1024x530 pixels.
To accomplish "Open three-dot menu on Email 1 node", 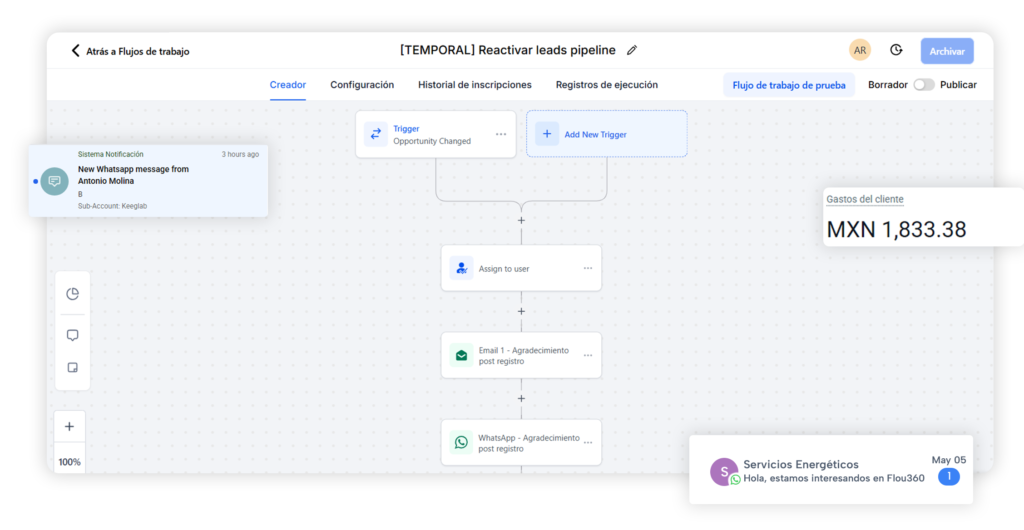I will (588, 355).
